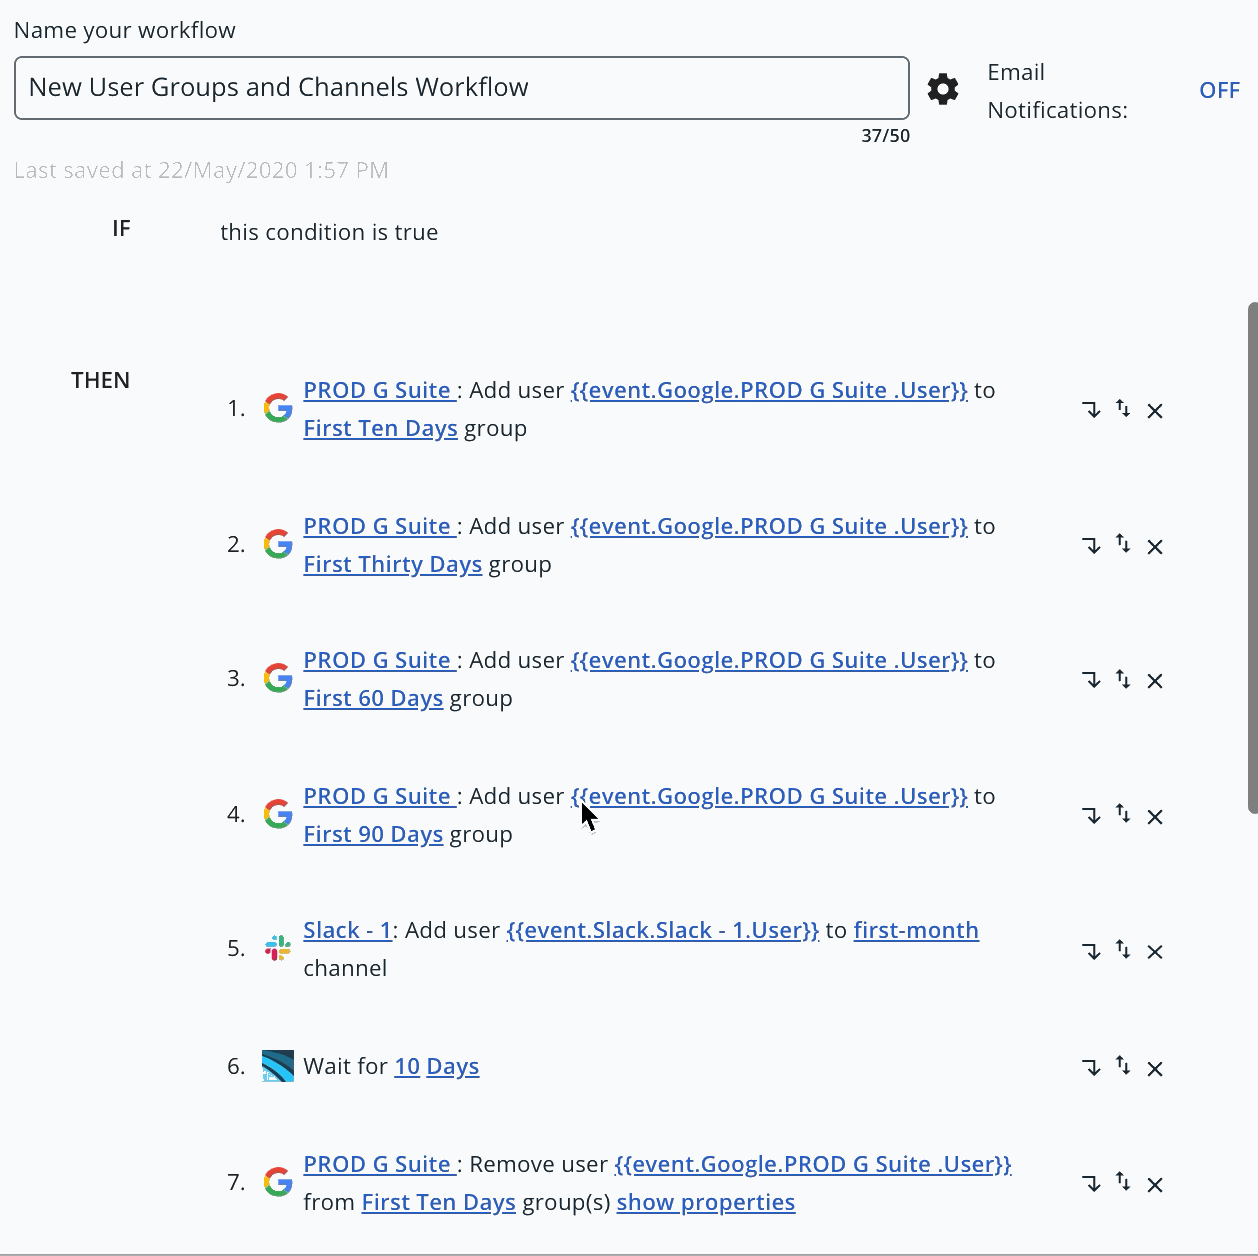The width and height of the screenshot is (1258, 1256).
Task: Click reorder arrows for Slack action 5
Action: [x=1123, y=950]
